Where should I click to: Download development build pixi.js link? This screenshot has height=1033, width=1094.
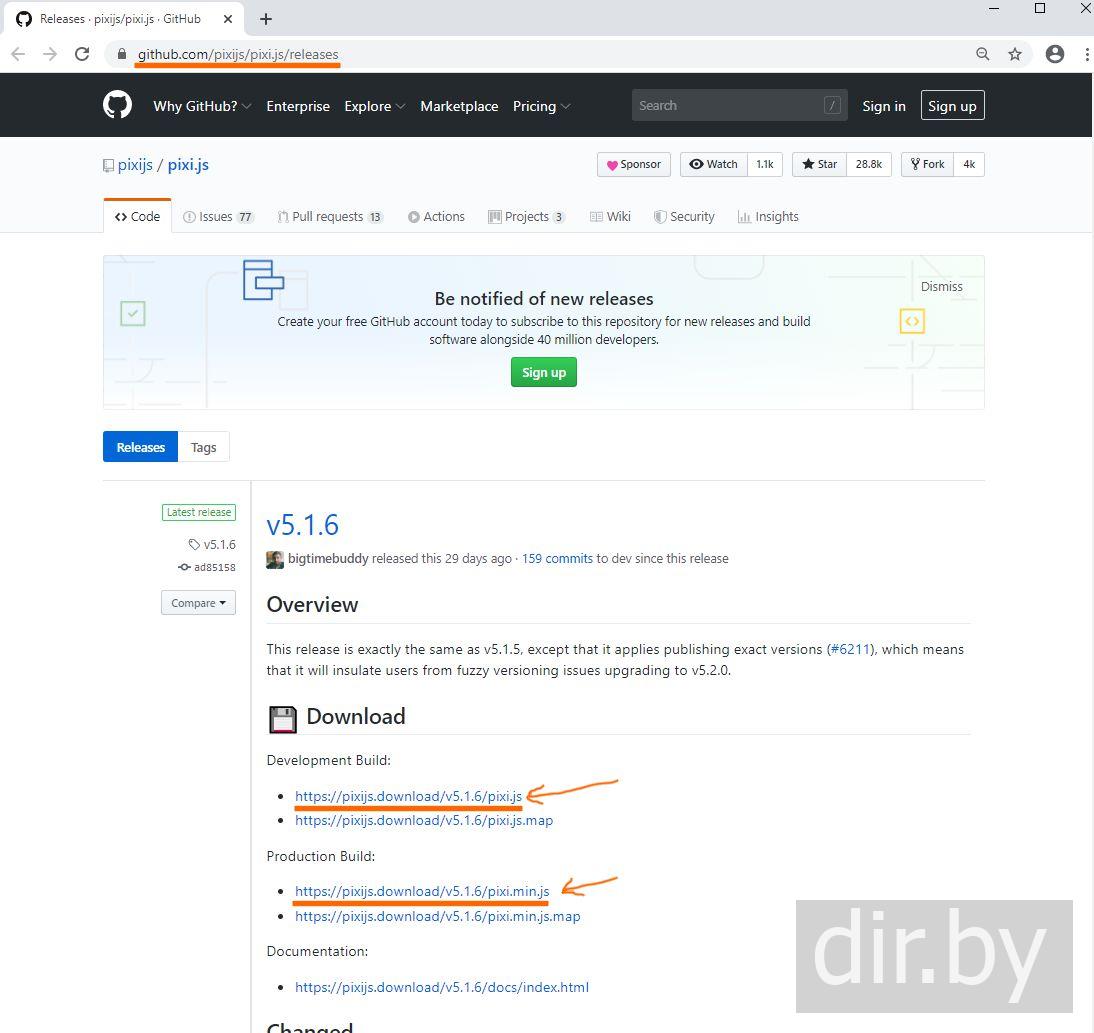pos(408,796)
